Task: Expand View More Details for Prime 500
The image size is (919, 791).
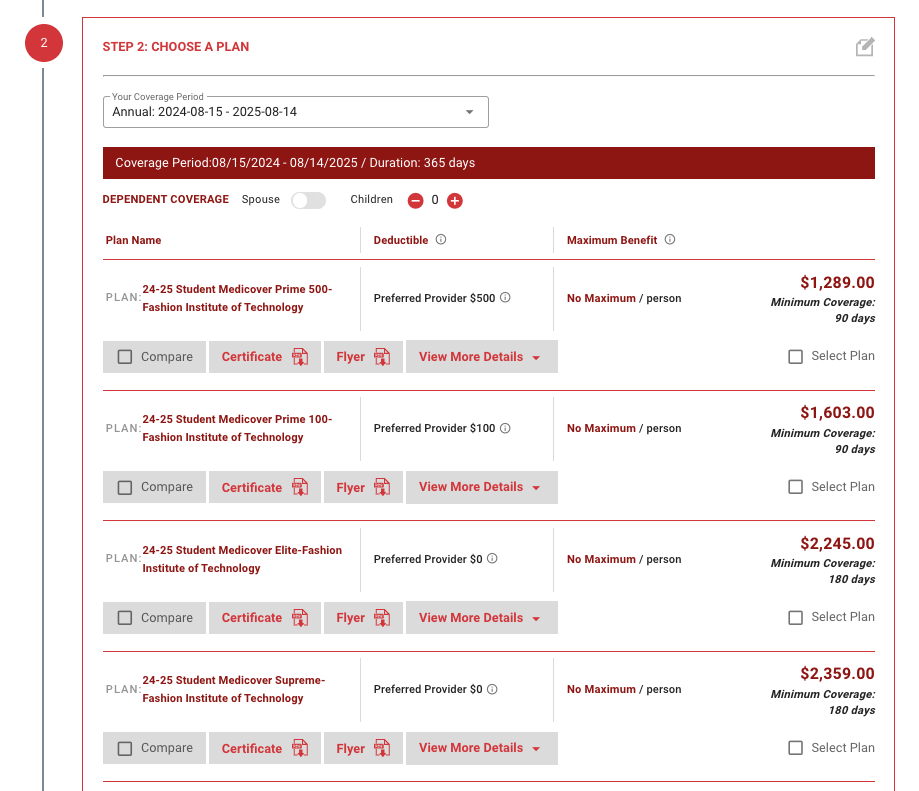Action: click(x=482, y=357)
